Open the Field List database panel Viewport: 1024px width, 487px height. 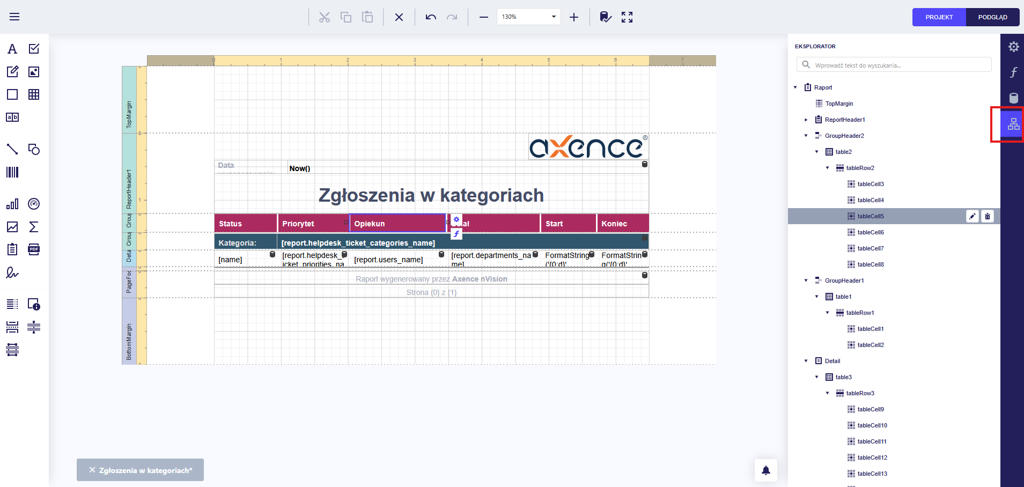[x=1013, y=98]
